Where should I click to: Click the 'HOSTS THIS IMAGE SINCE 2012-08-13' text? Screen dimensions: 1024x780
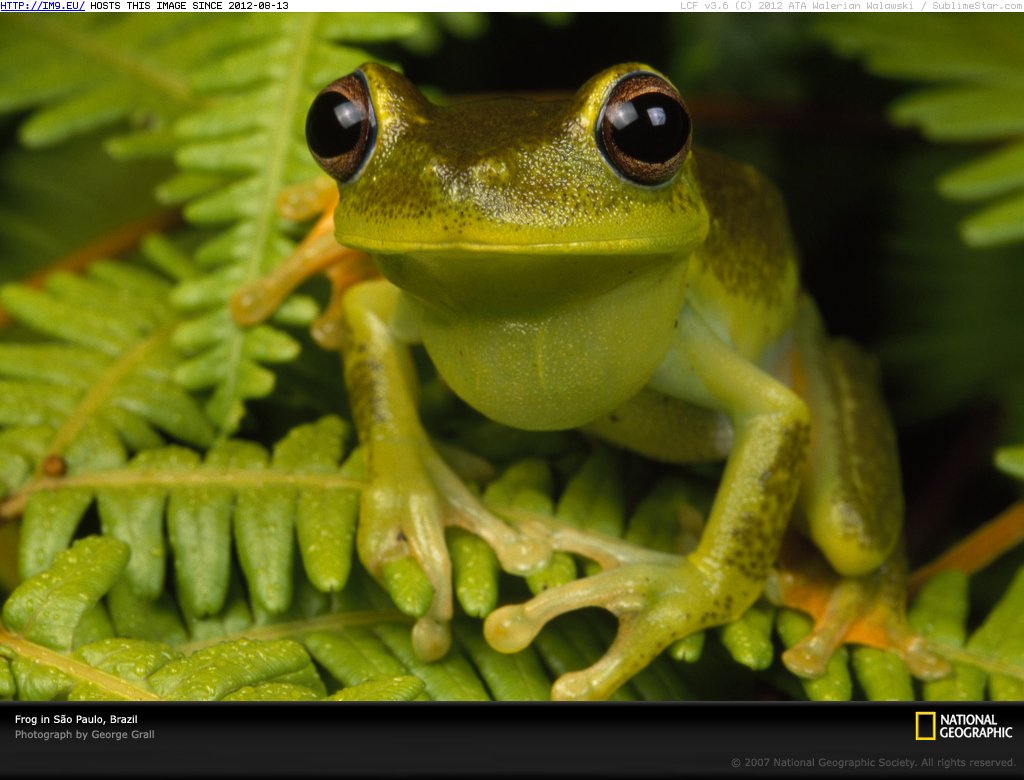click(189, 6)
